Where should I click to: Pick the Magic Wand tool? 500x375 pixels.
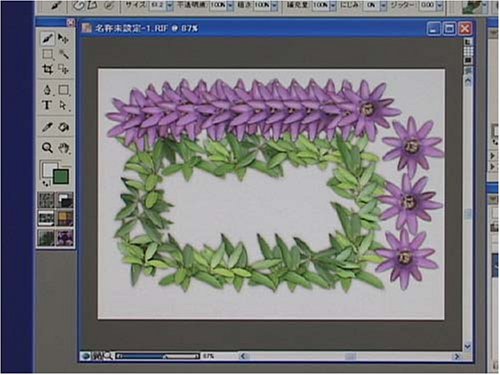tap(63, 54)
